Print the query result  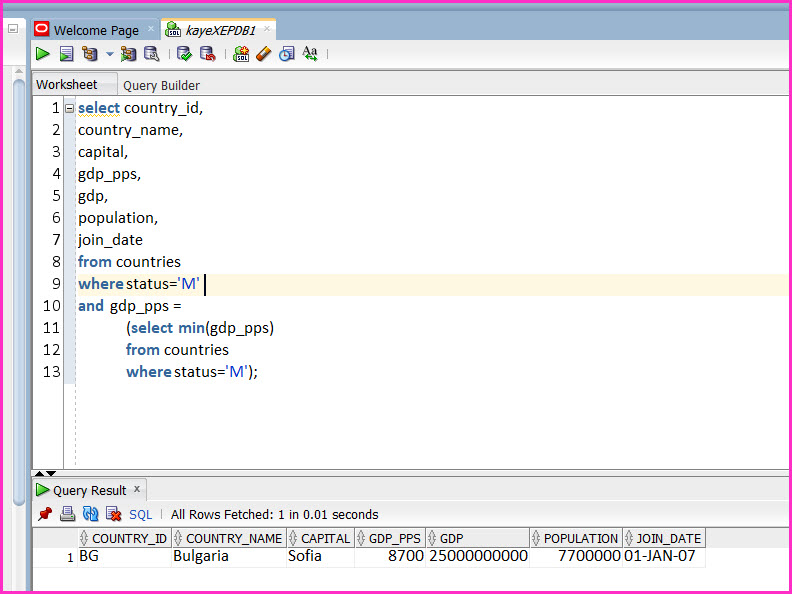tap(67, 514)
